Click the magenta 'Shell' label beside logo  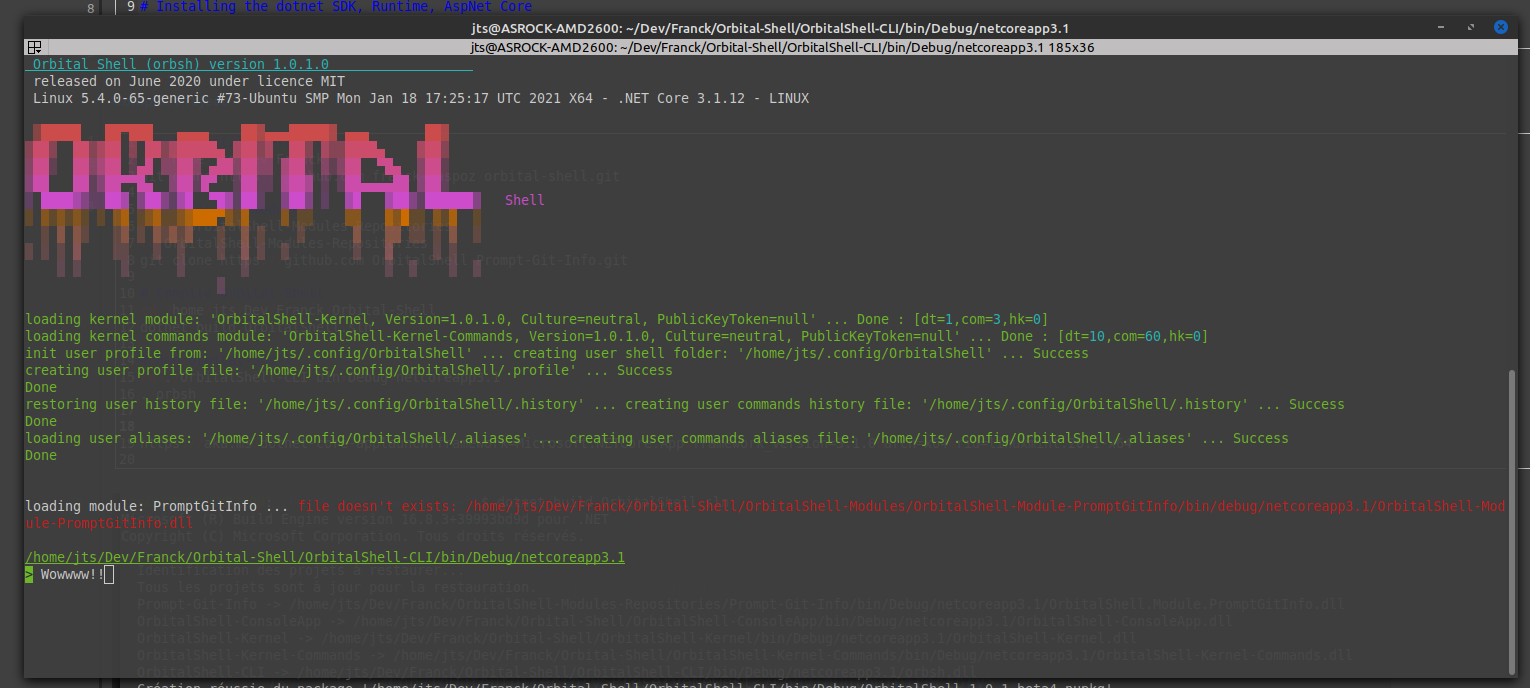pos(525,200)
